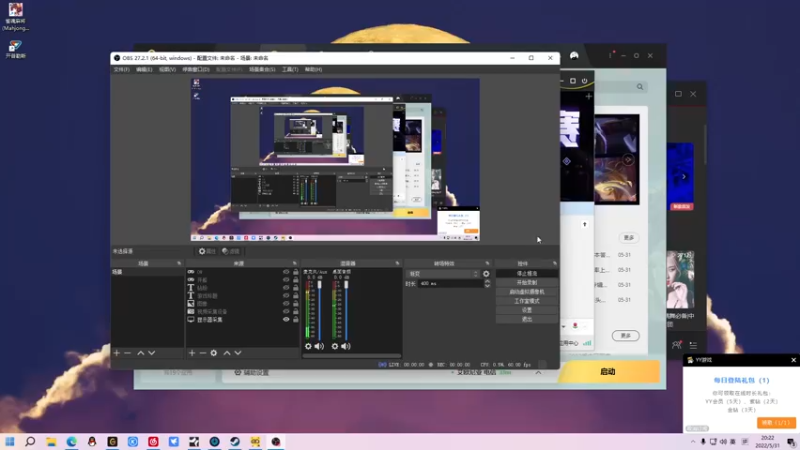Image resolution: width=800 pixels, height=450 pixels.
Task: Open the View menu in OBS
Action: pyautogui.click(x=167, y=69)
